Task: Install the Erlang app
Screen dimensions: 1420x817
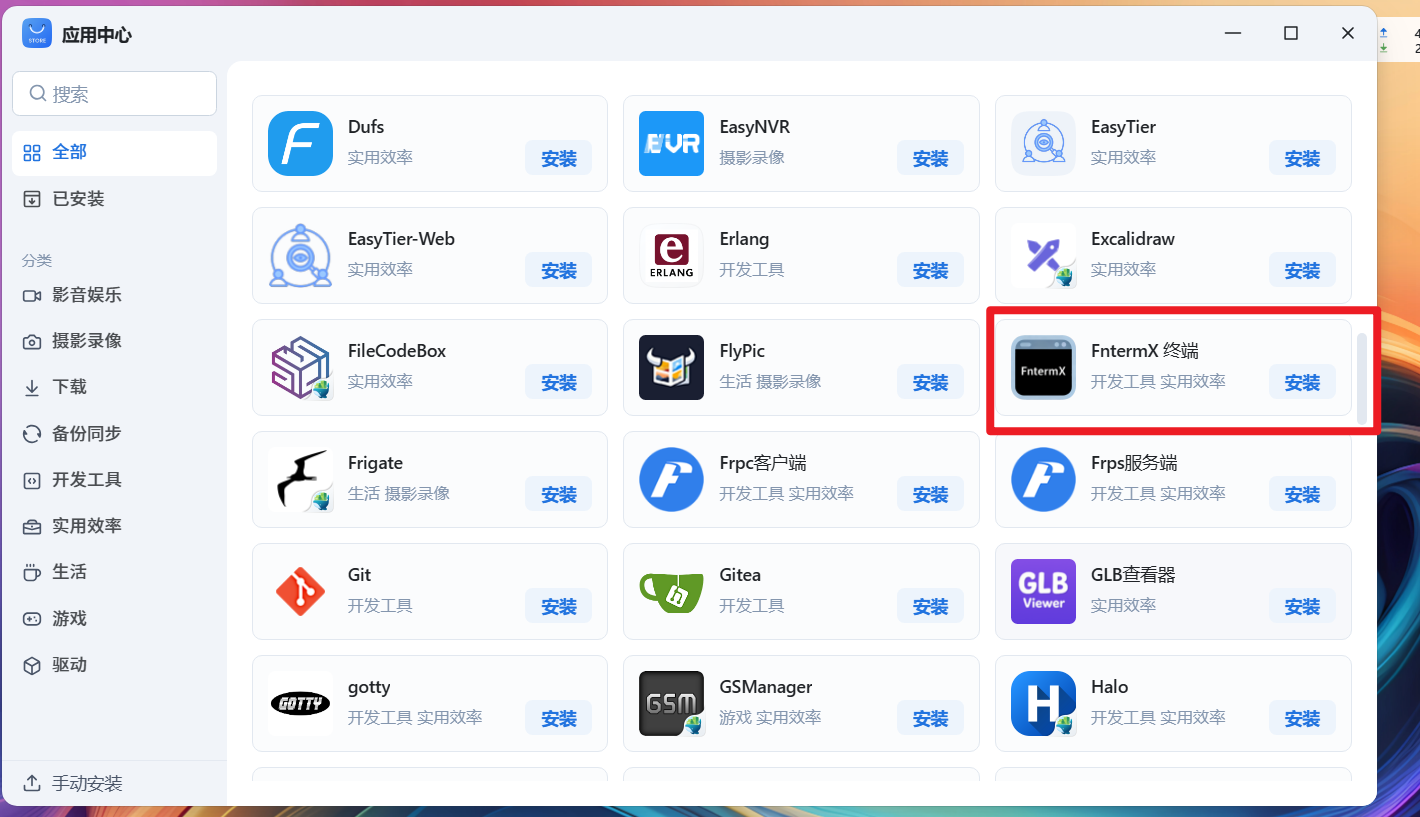Action: pyautogui.click(x=930, y=270)
